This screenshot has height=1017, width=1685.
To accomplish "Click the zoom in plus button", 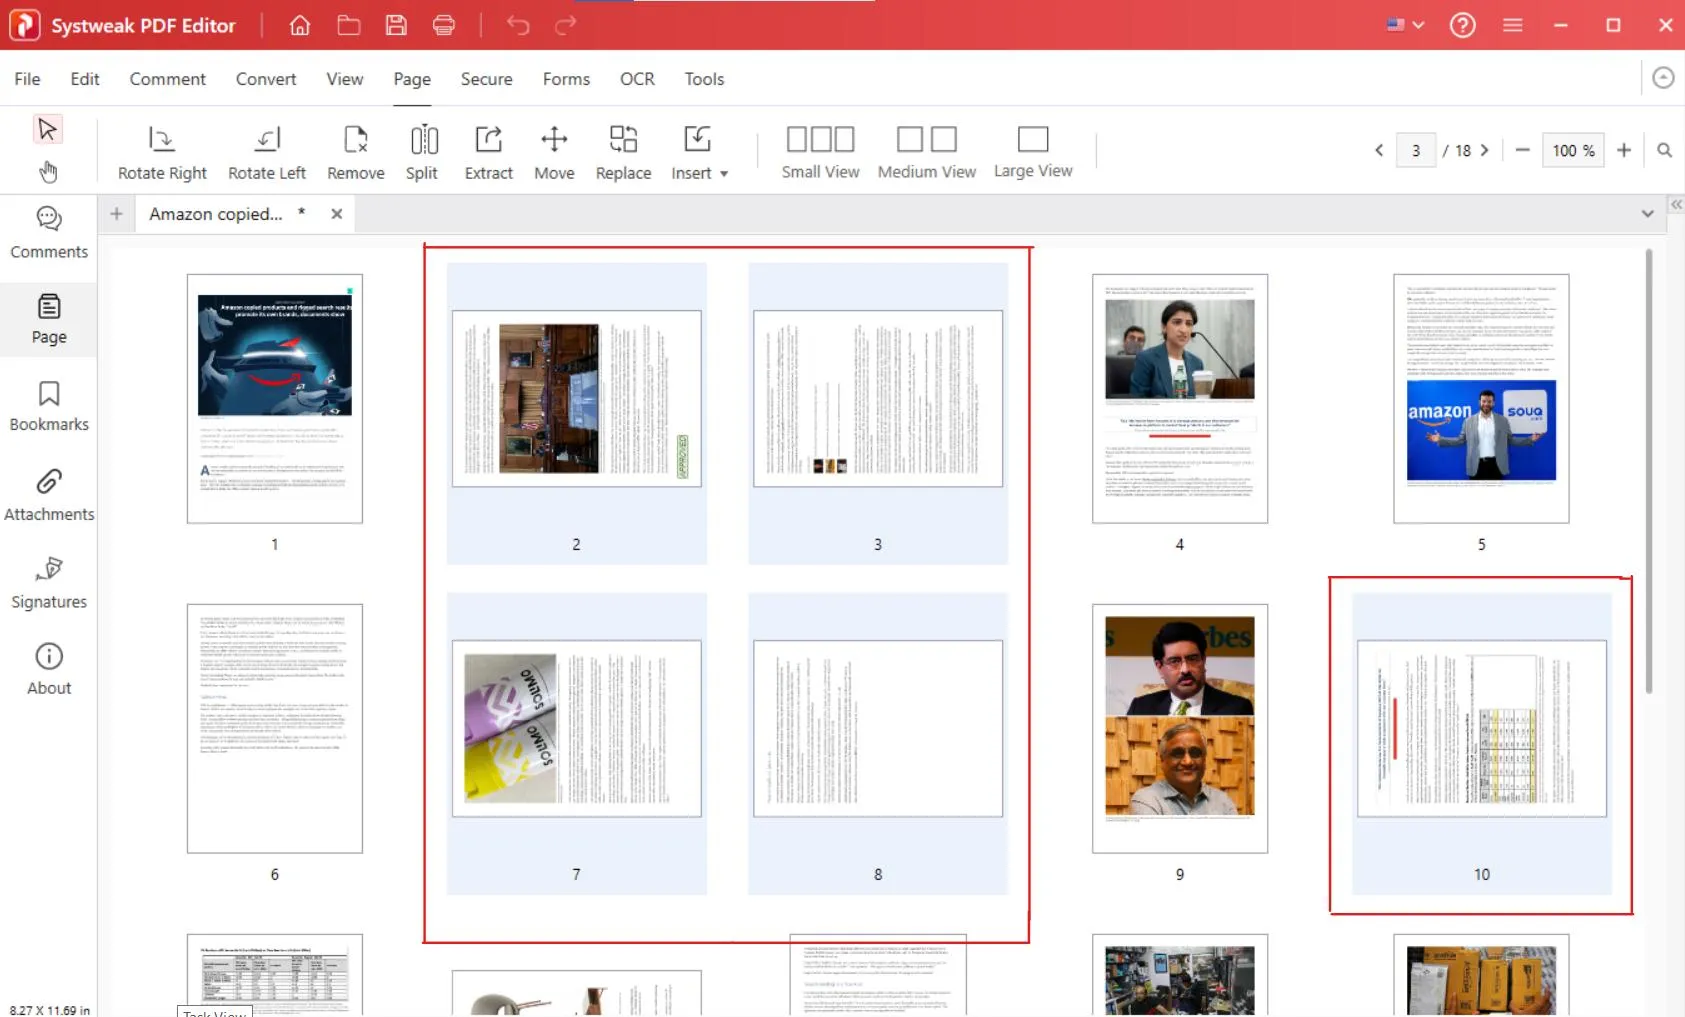I will point(1624,150).
